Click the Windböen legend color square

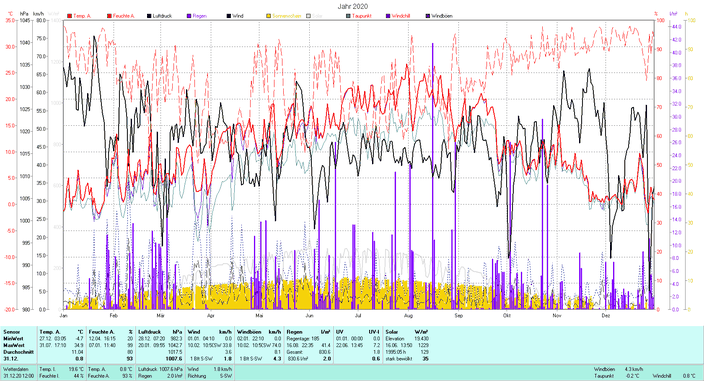(x=428, y=16)
